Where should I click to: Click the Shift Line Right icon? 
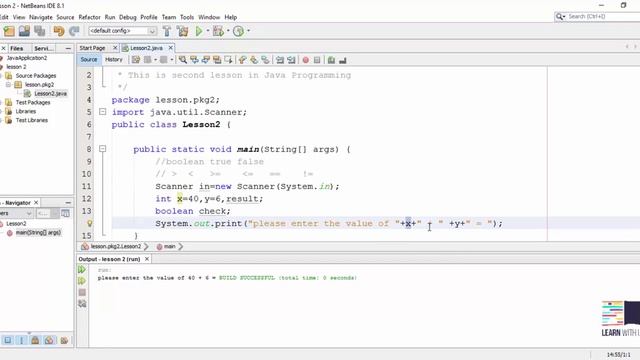[x=291, y=60]
